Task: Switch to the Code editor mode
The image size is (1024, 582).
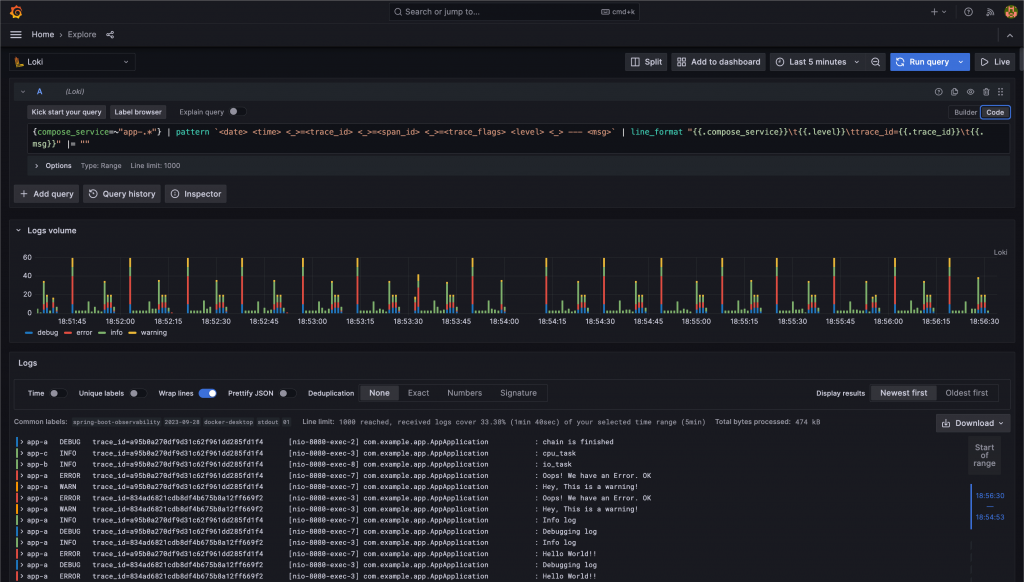Action: (x=995, y=112)
